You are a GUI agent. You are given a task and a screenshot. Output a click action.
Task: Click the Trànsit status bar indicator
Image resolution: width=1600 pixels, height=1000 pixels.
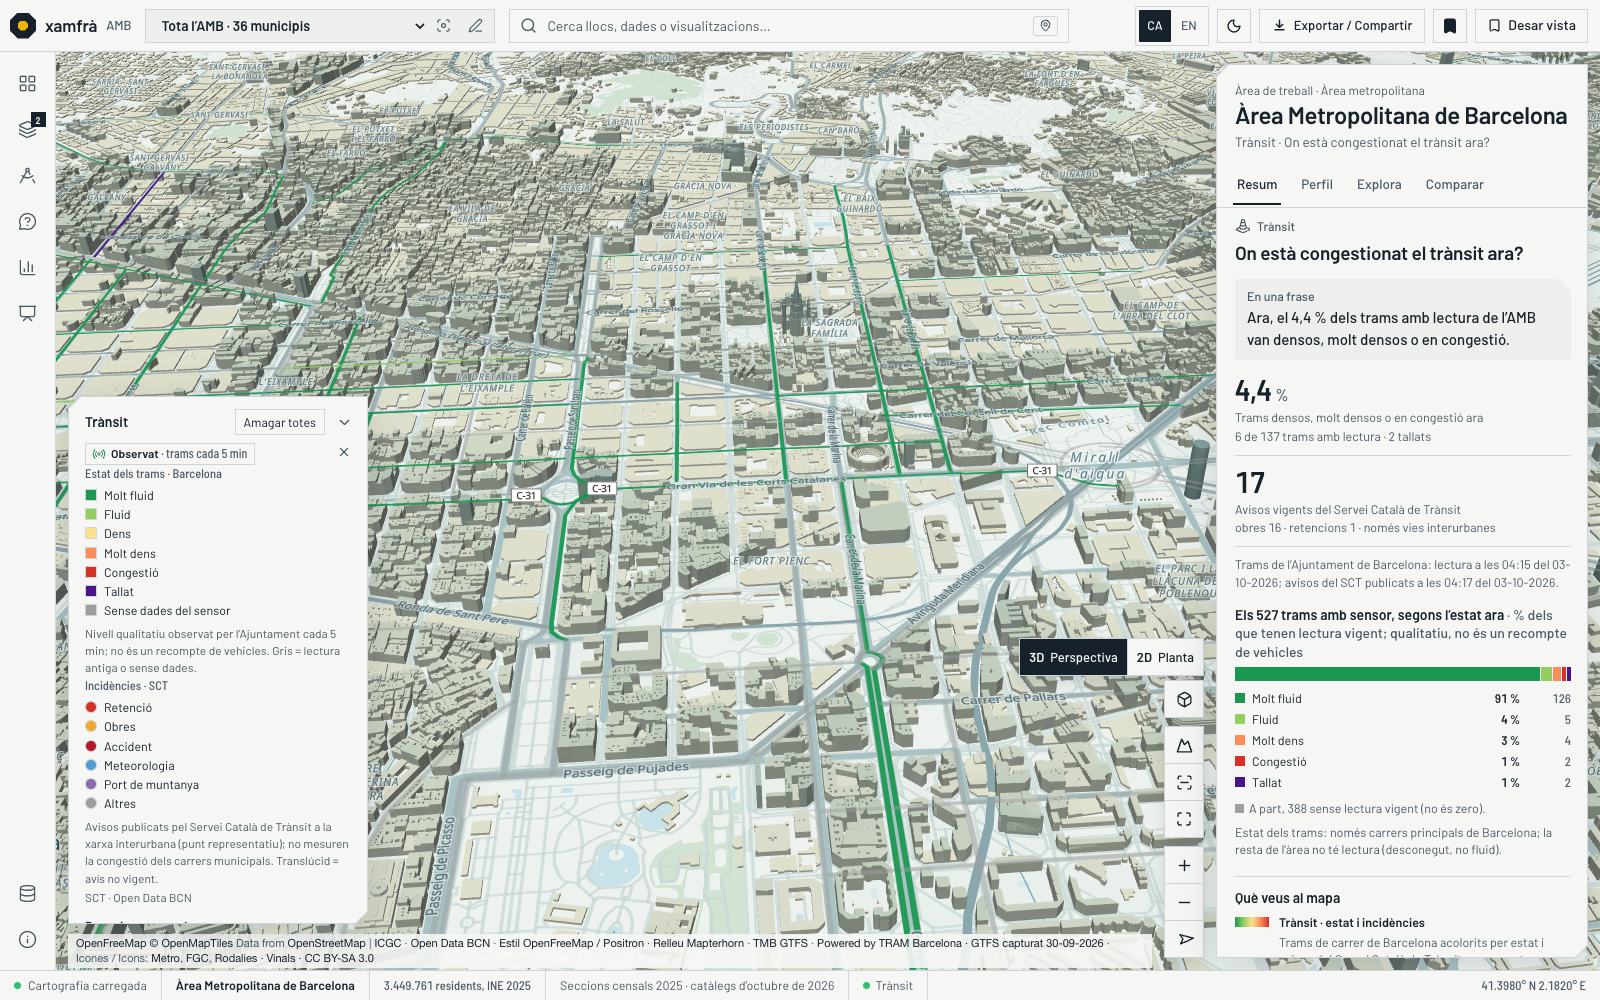point(888,986)
